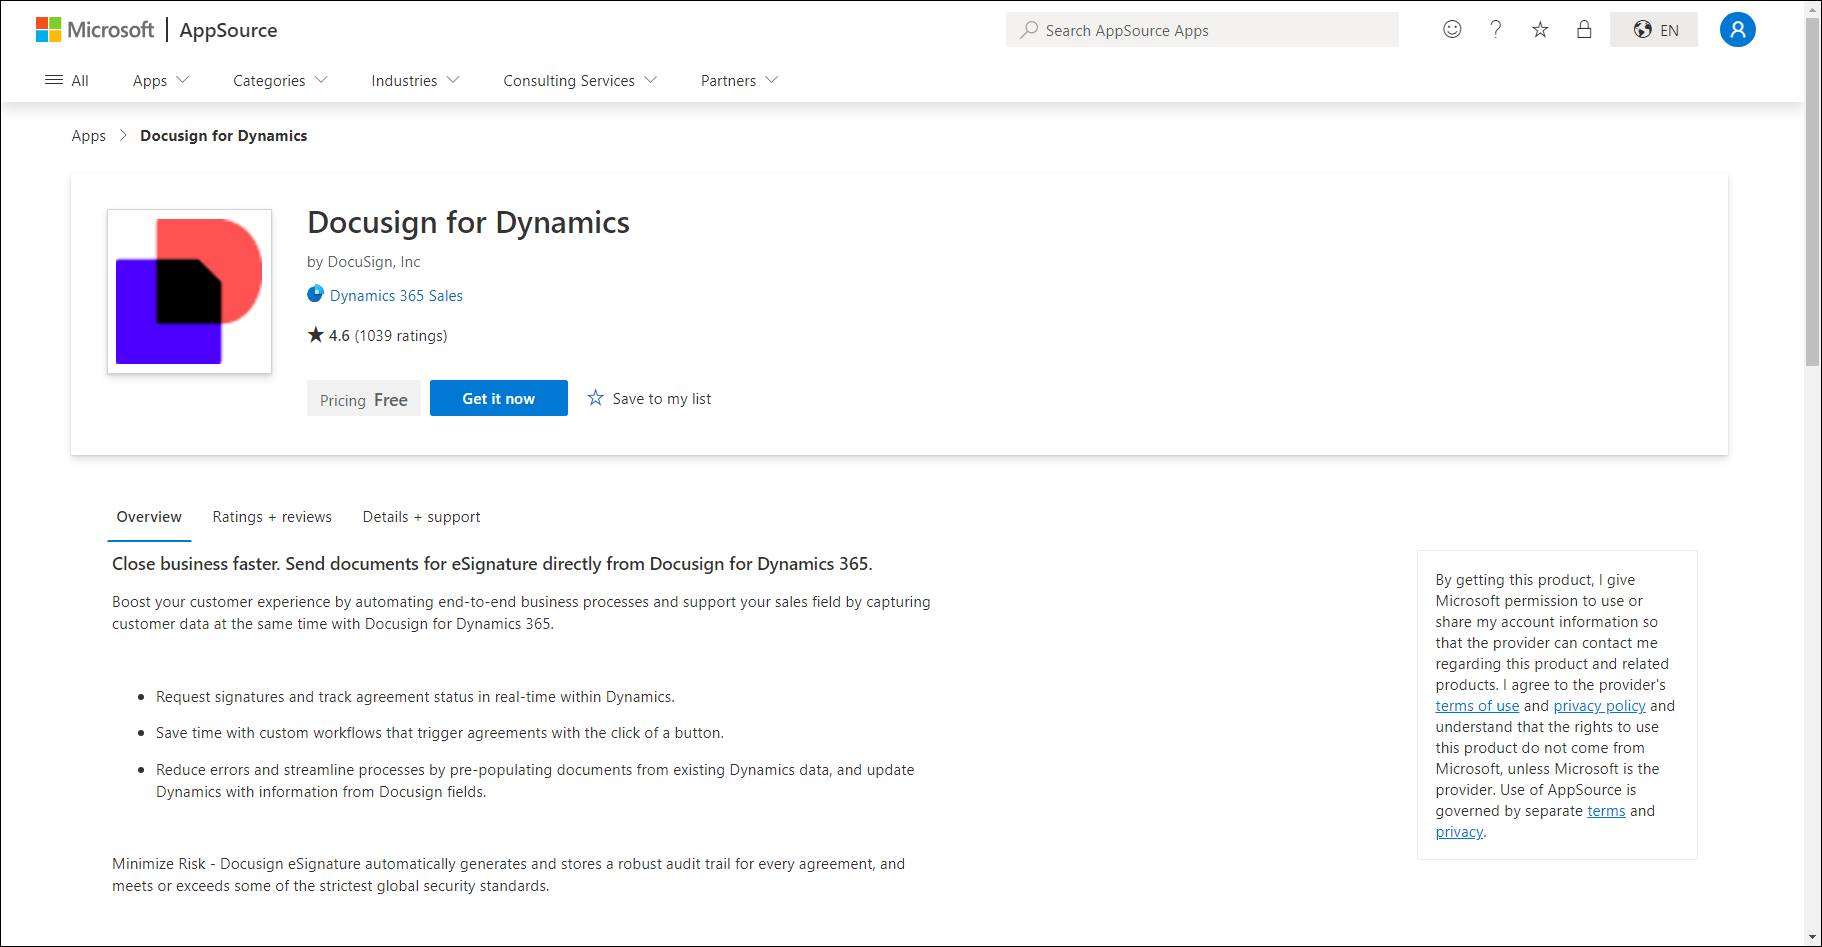Click the search magnifying glass icon
1822x947 pixels.
[1027, 30]
